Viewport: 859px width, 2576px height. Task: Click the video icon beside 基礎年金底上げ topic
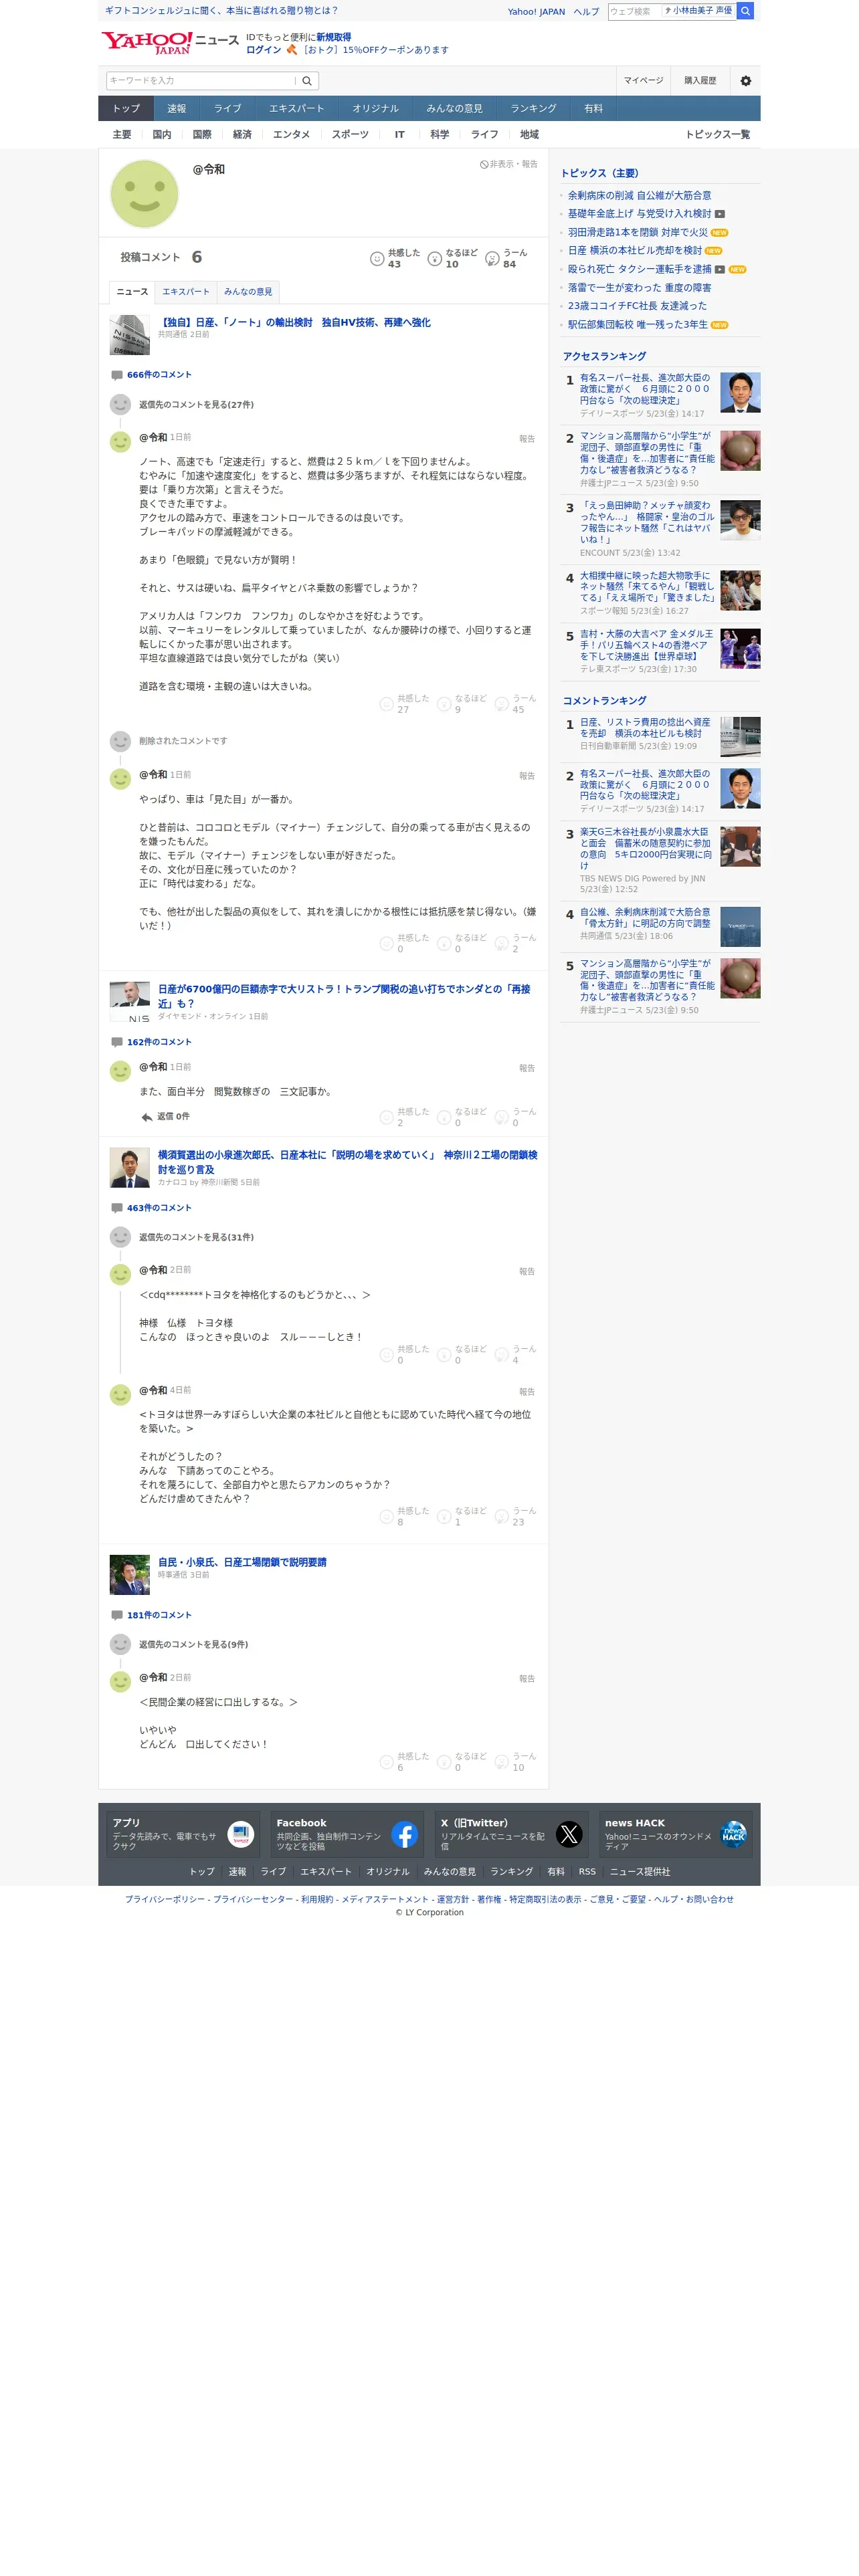(x=720, y=214)
